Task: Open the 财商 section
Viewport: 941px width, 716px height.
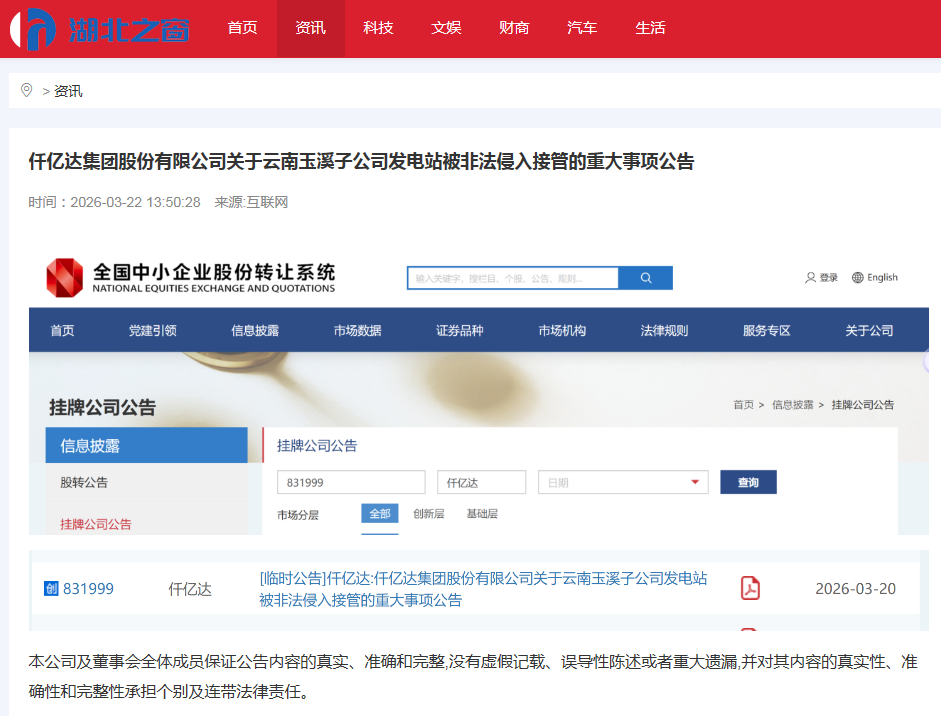Action: tap(514, 28)
